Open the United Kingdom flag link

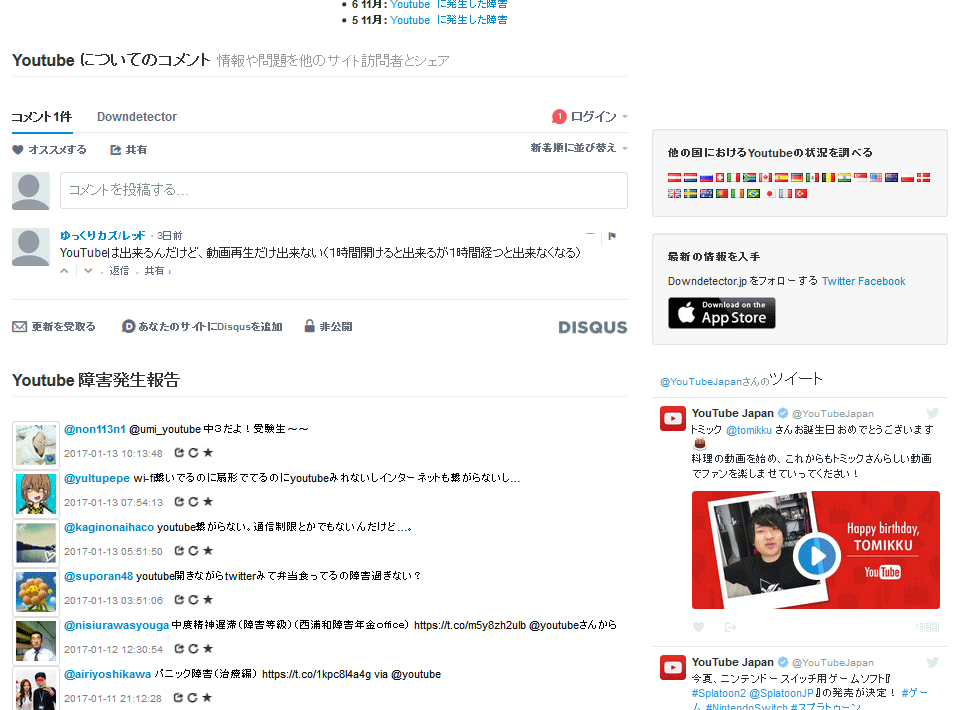pyautogui.click(x=674, y=193)
